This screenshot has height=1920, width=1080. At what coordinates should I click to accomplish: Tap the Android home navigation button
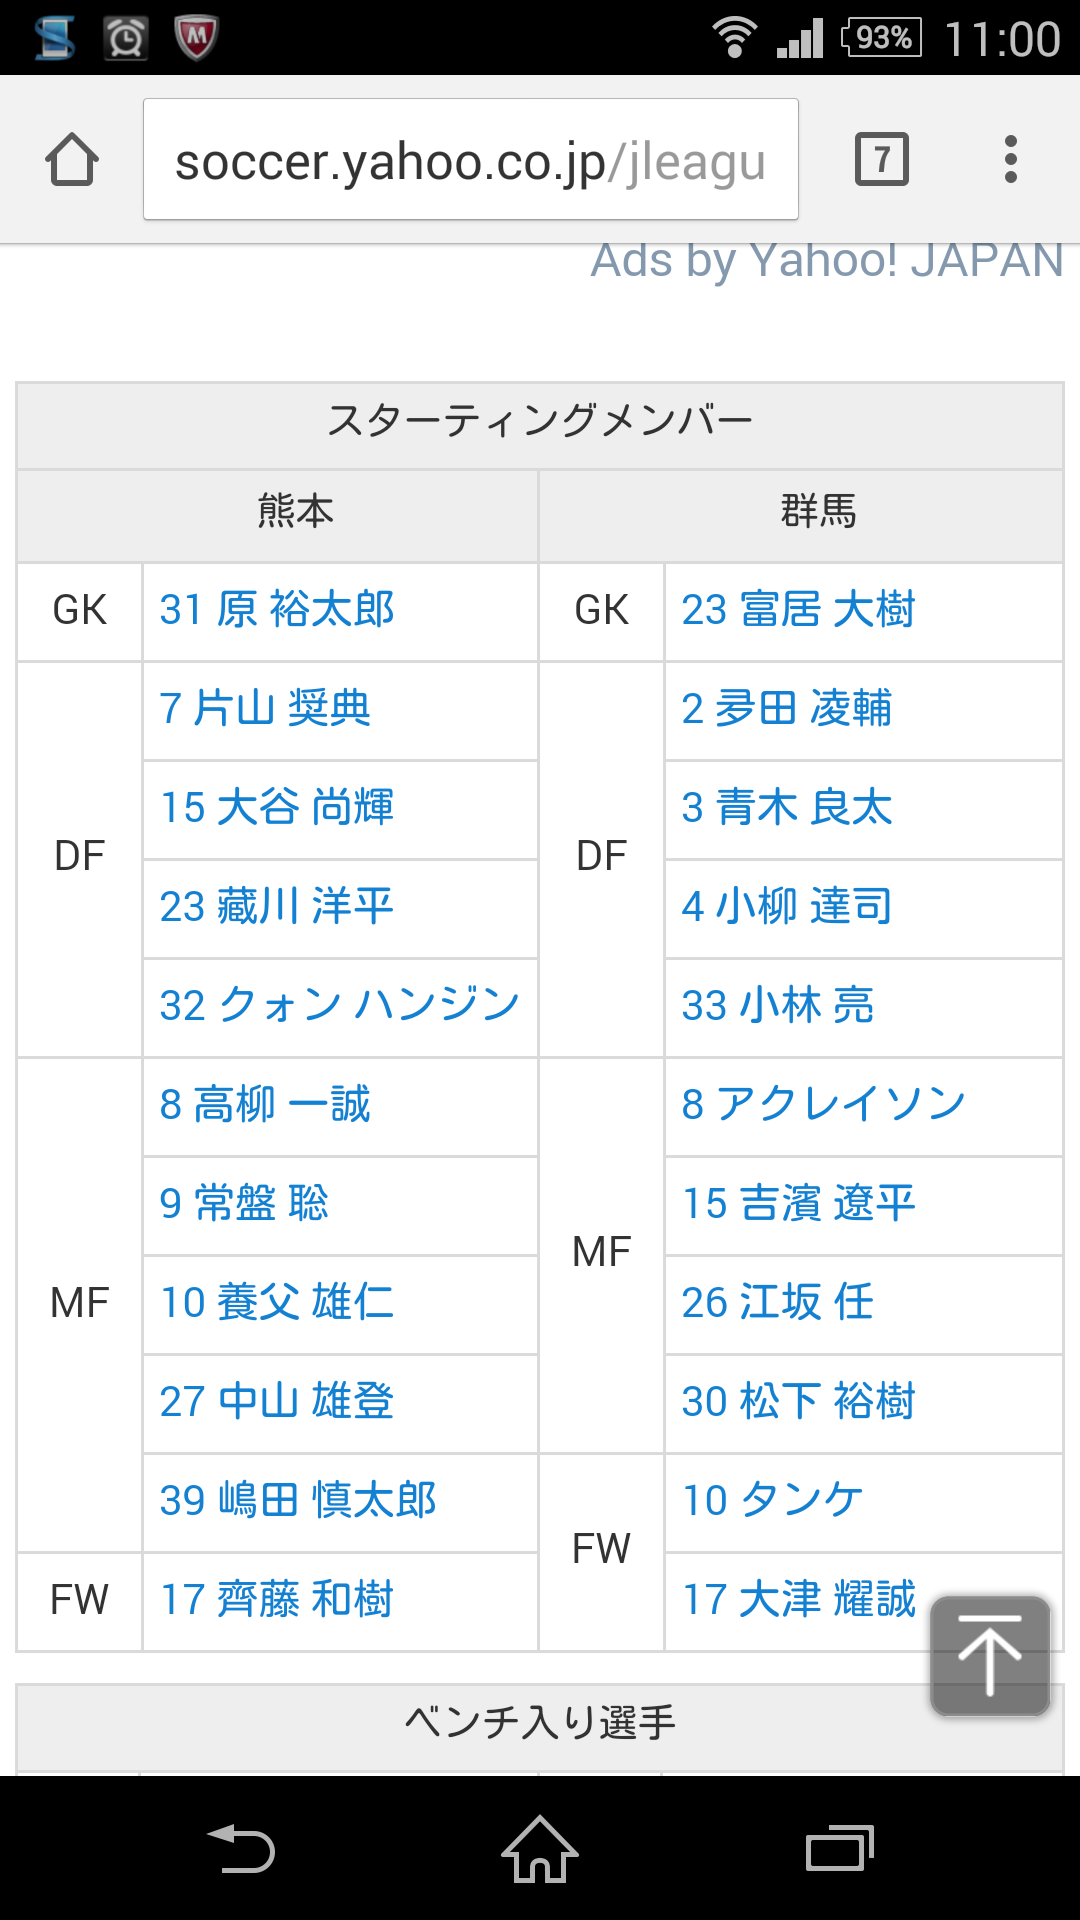pyautogui.click(x=540, y=1848)
